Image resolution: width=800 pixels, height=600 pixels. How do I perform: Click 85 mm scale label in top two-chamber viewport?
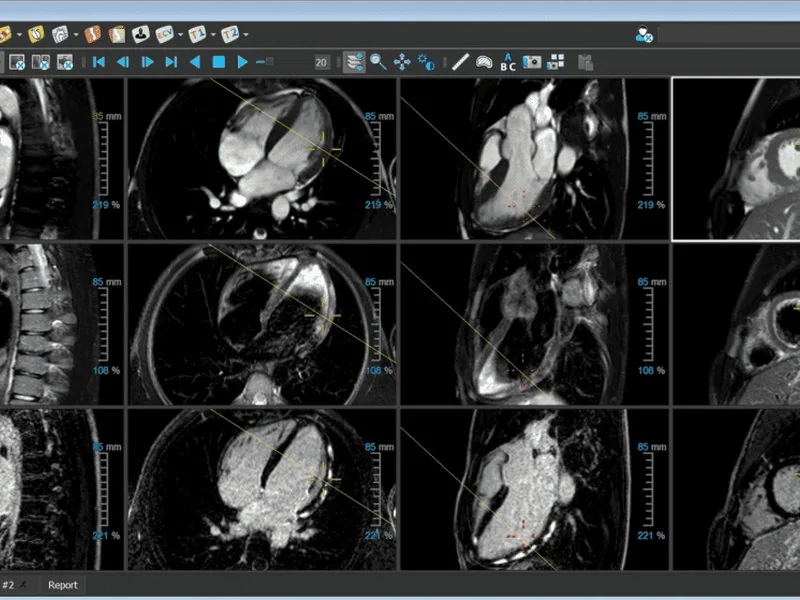click(652, 116)
